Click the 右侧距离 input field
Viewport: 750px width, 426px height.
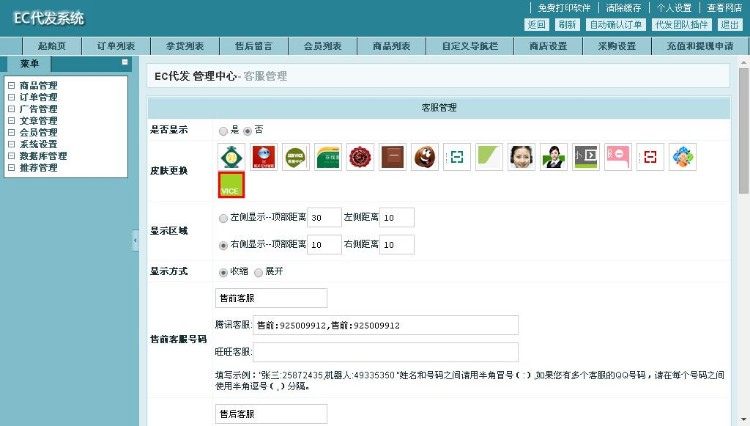(x=397, y=245)
